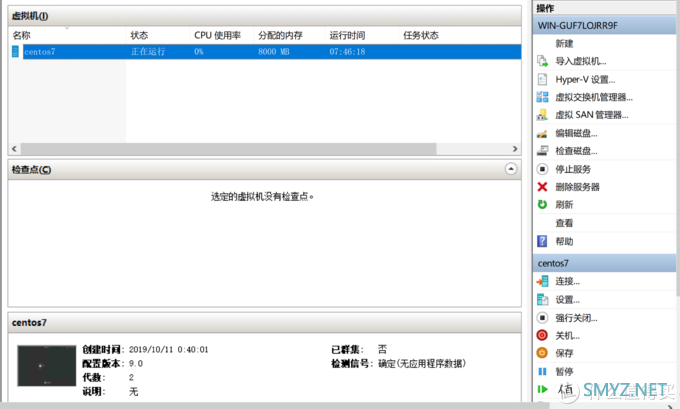Click the 检查磁盘... action text
Viewport: 680px width, 409px height.
click(576, 151)
